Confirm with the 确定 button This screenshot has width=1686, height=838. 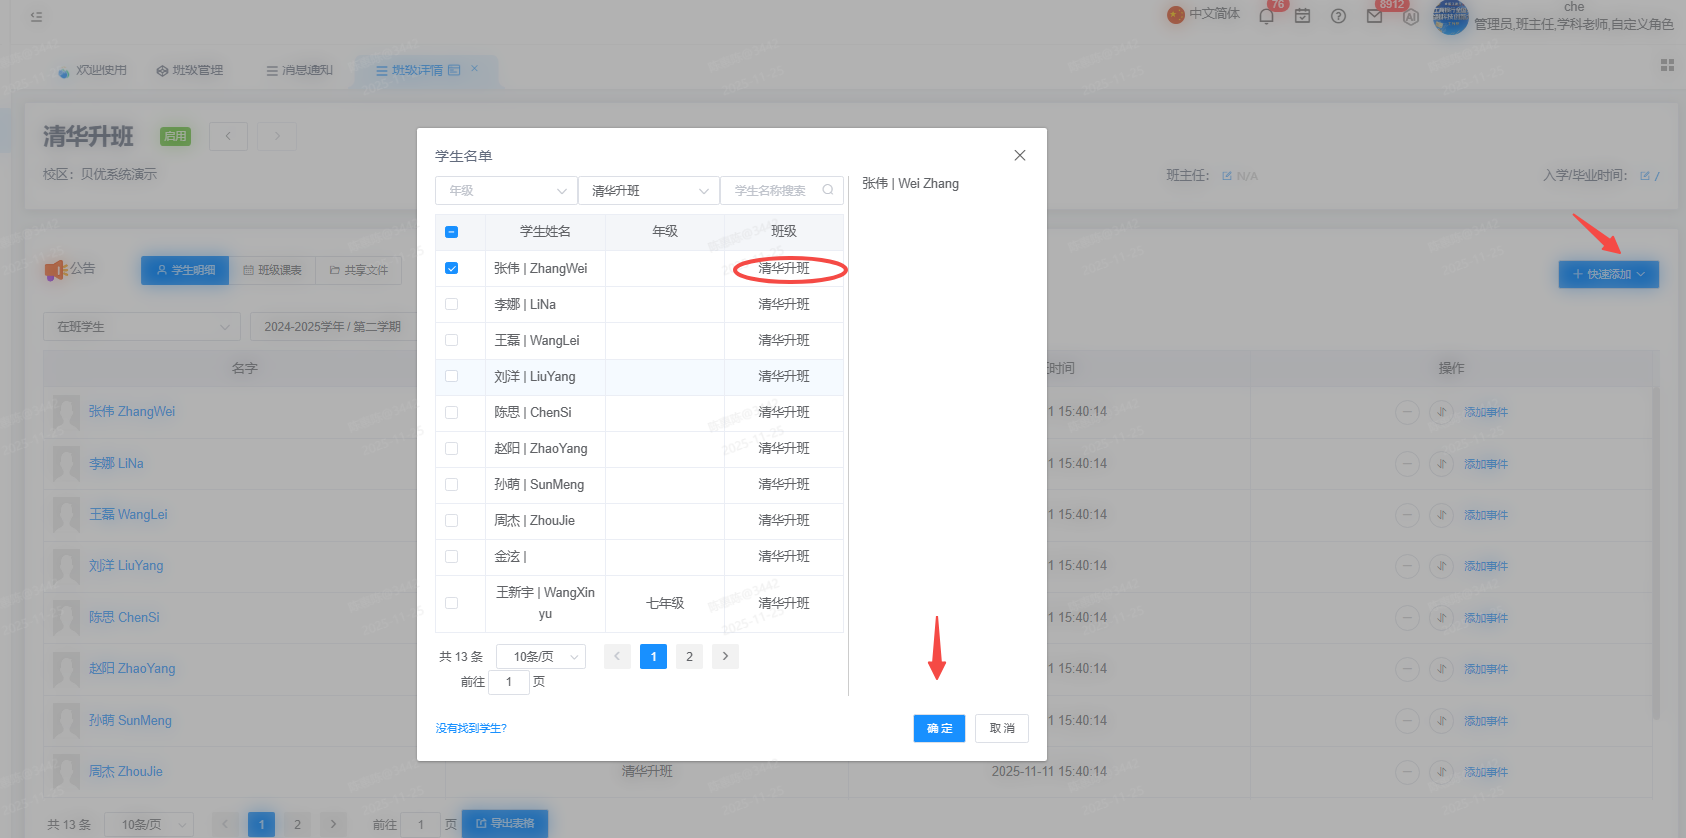click(x=939, y=728)
